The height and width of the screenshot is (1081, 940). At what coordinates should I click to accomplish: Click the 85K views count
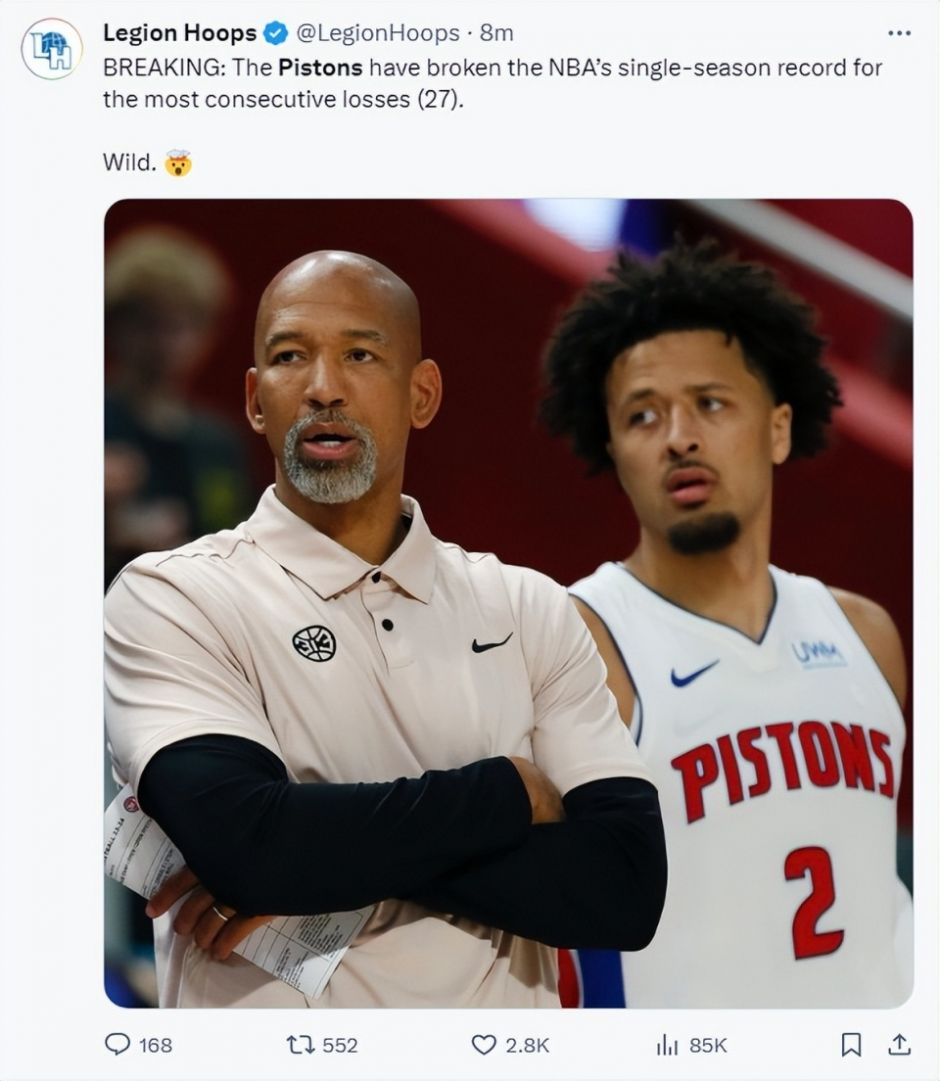point(708,1045)
